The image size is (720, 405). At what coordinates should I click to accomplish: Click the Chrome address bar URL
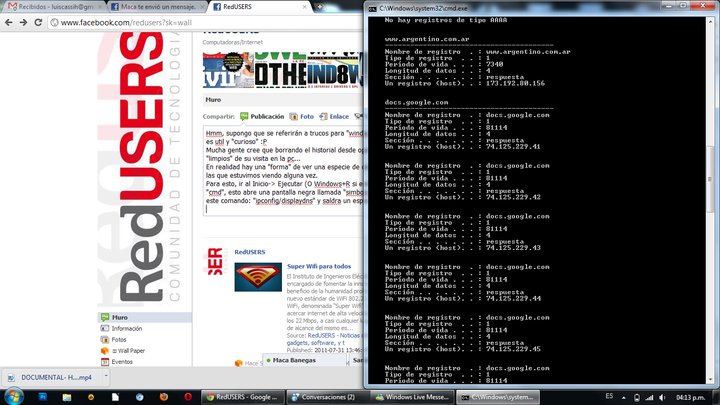pos(126,22)
